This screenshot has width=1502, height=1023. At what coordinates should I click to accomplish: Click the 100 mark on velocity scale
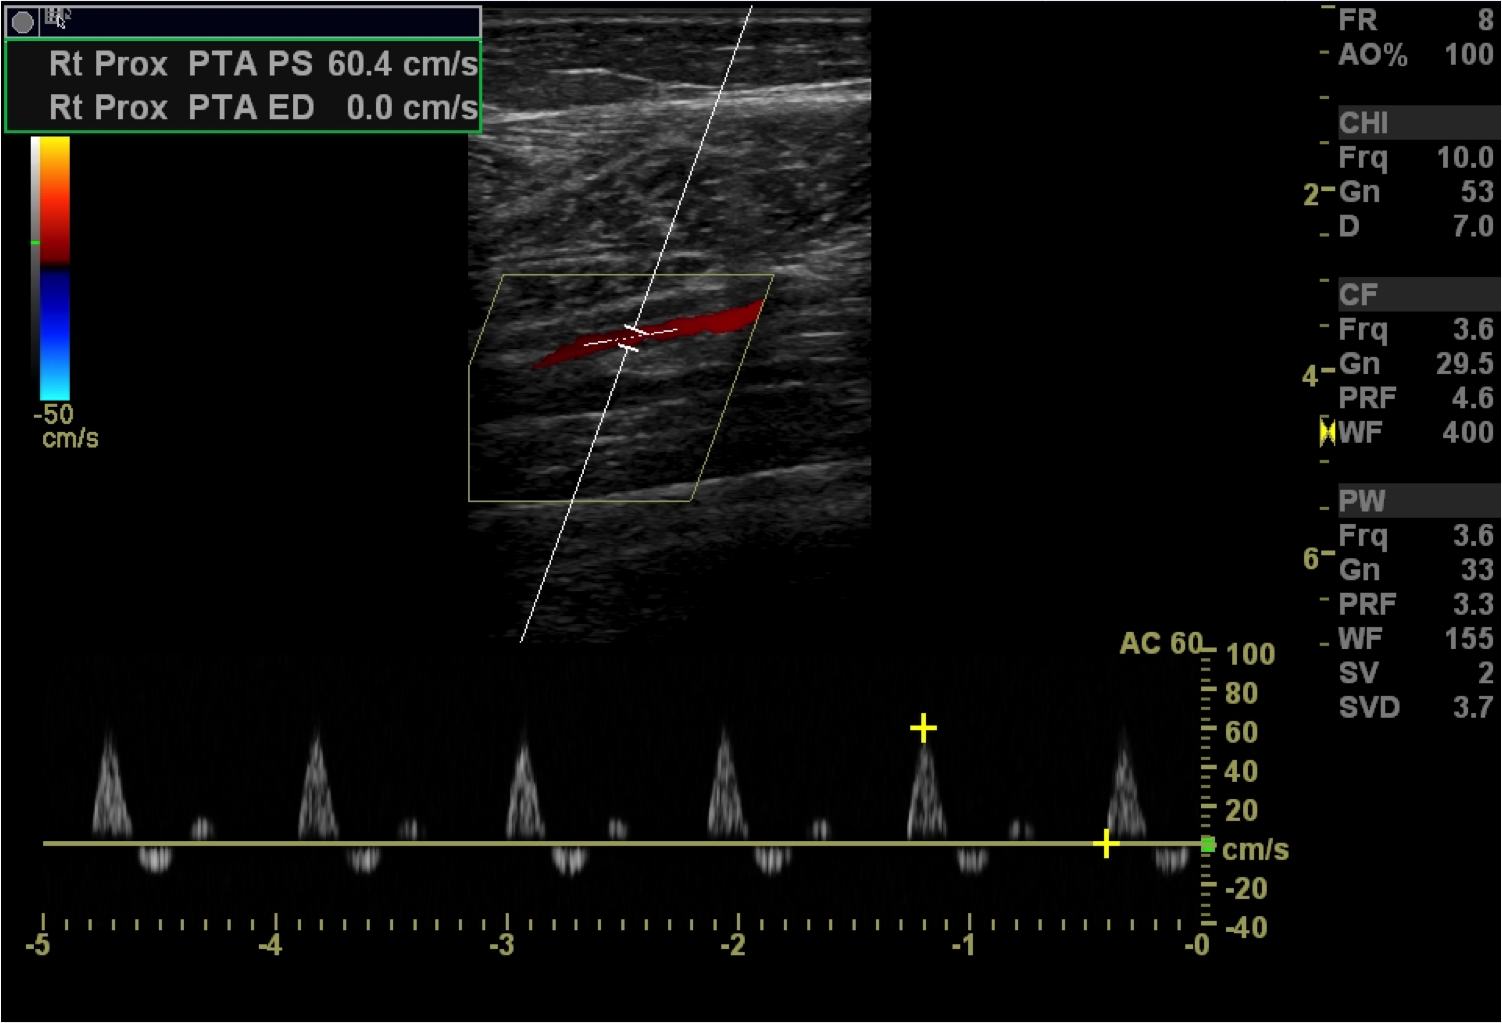coord(1250,654)
